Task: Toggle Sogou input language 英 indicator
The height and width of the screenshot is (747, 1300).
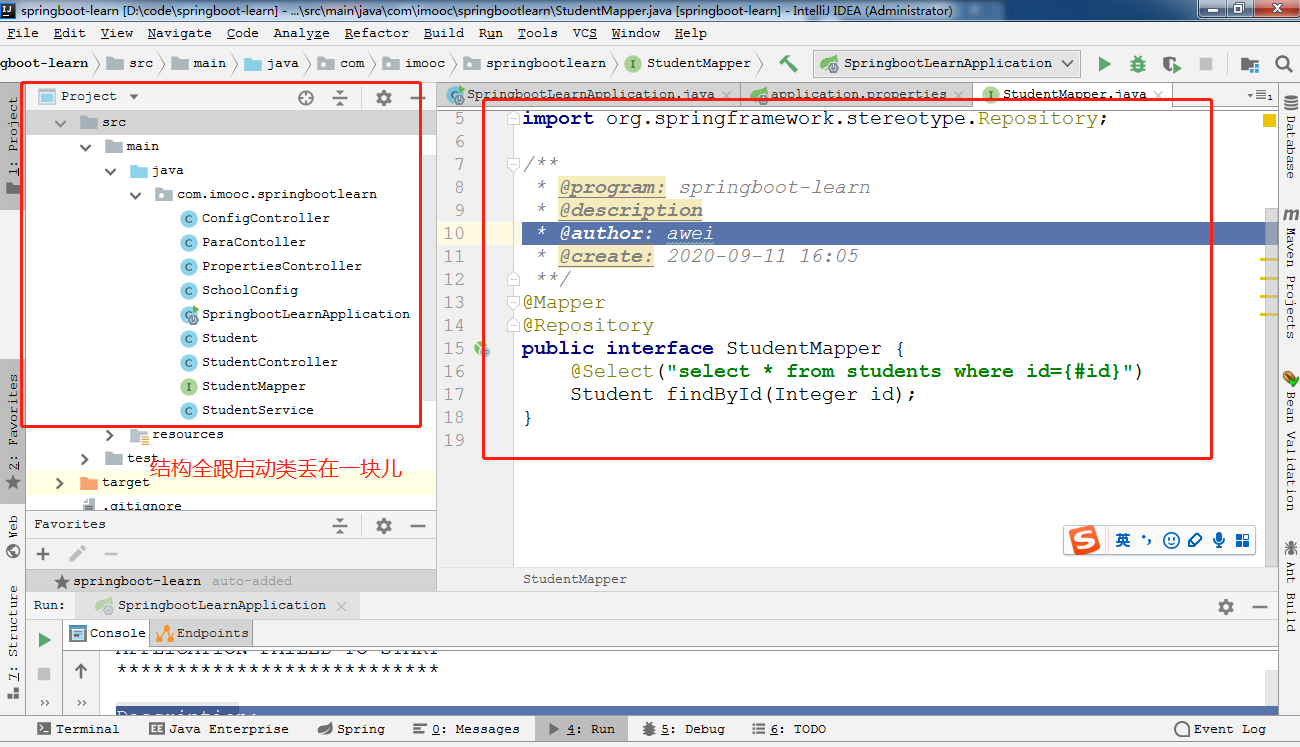Action: coord(1124,541)
